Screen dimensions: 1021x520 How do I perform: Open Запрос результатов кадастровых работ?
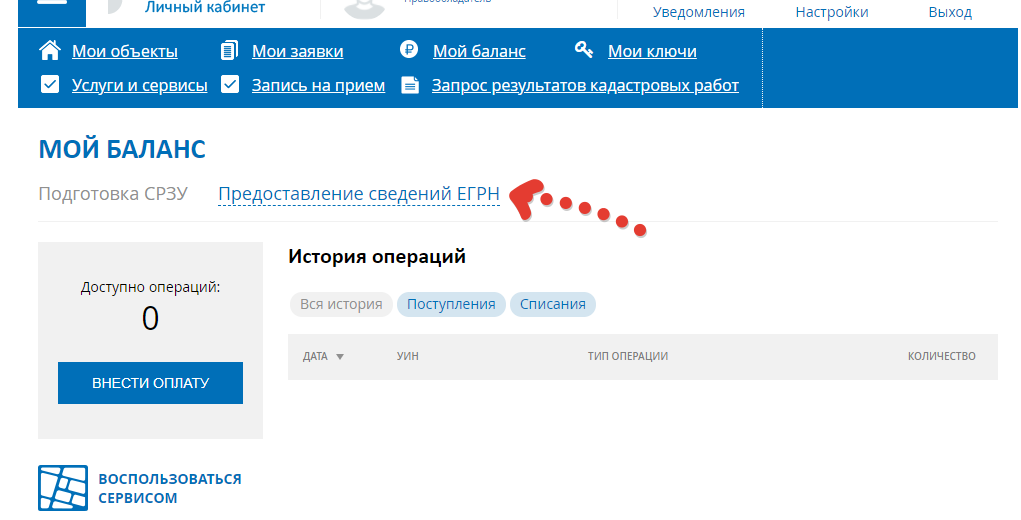click(x=585, y=85)
